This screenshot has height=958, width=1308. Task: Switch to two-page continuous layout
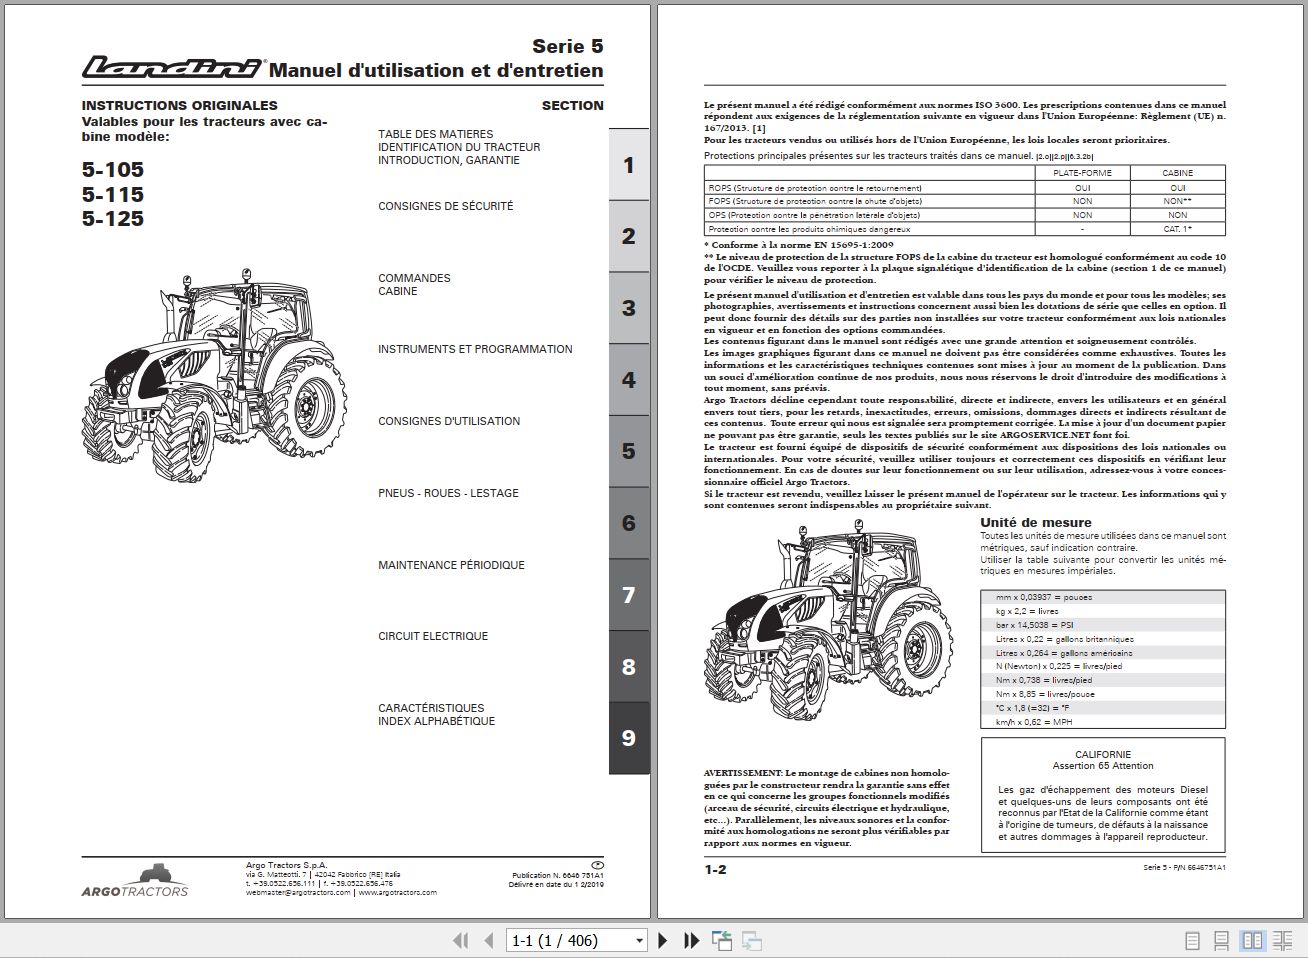pos(1282,940)
